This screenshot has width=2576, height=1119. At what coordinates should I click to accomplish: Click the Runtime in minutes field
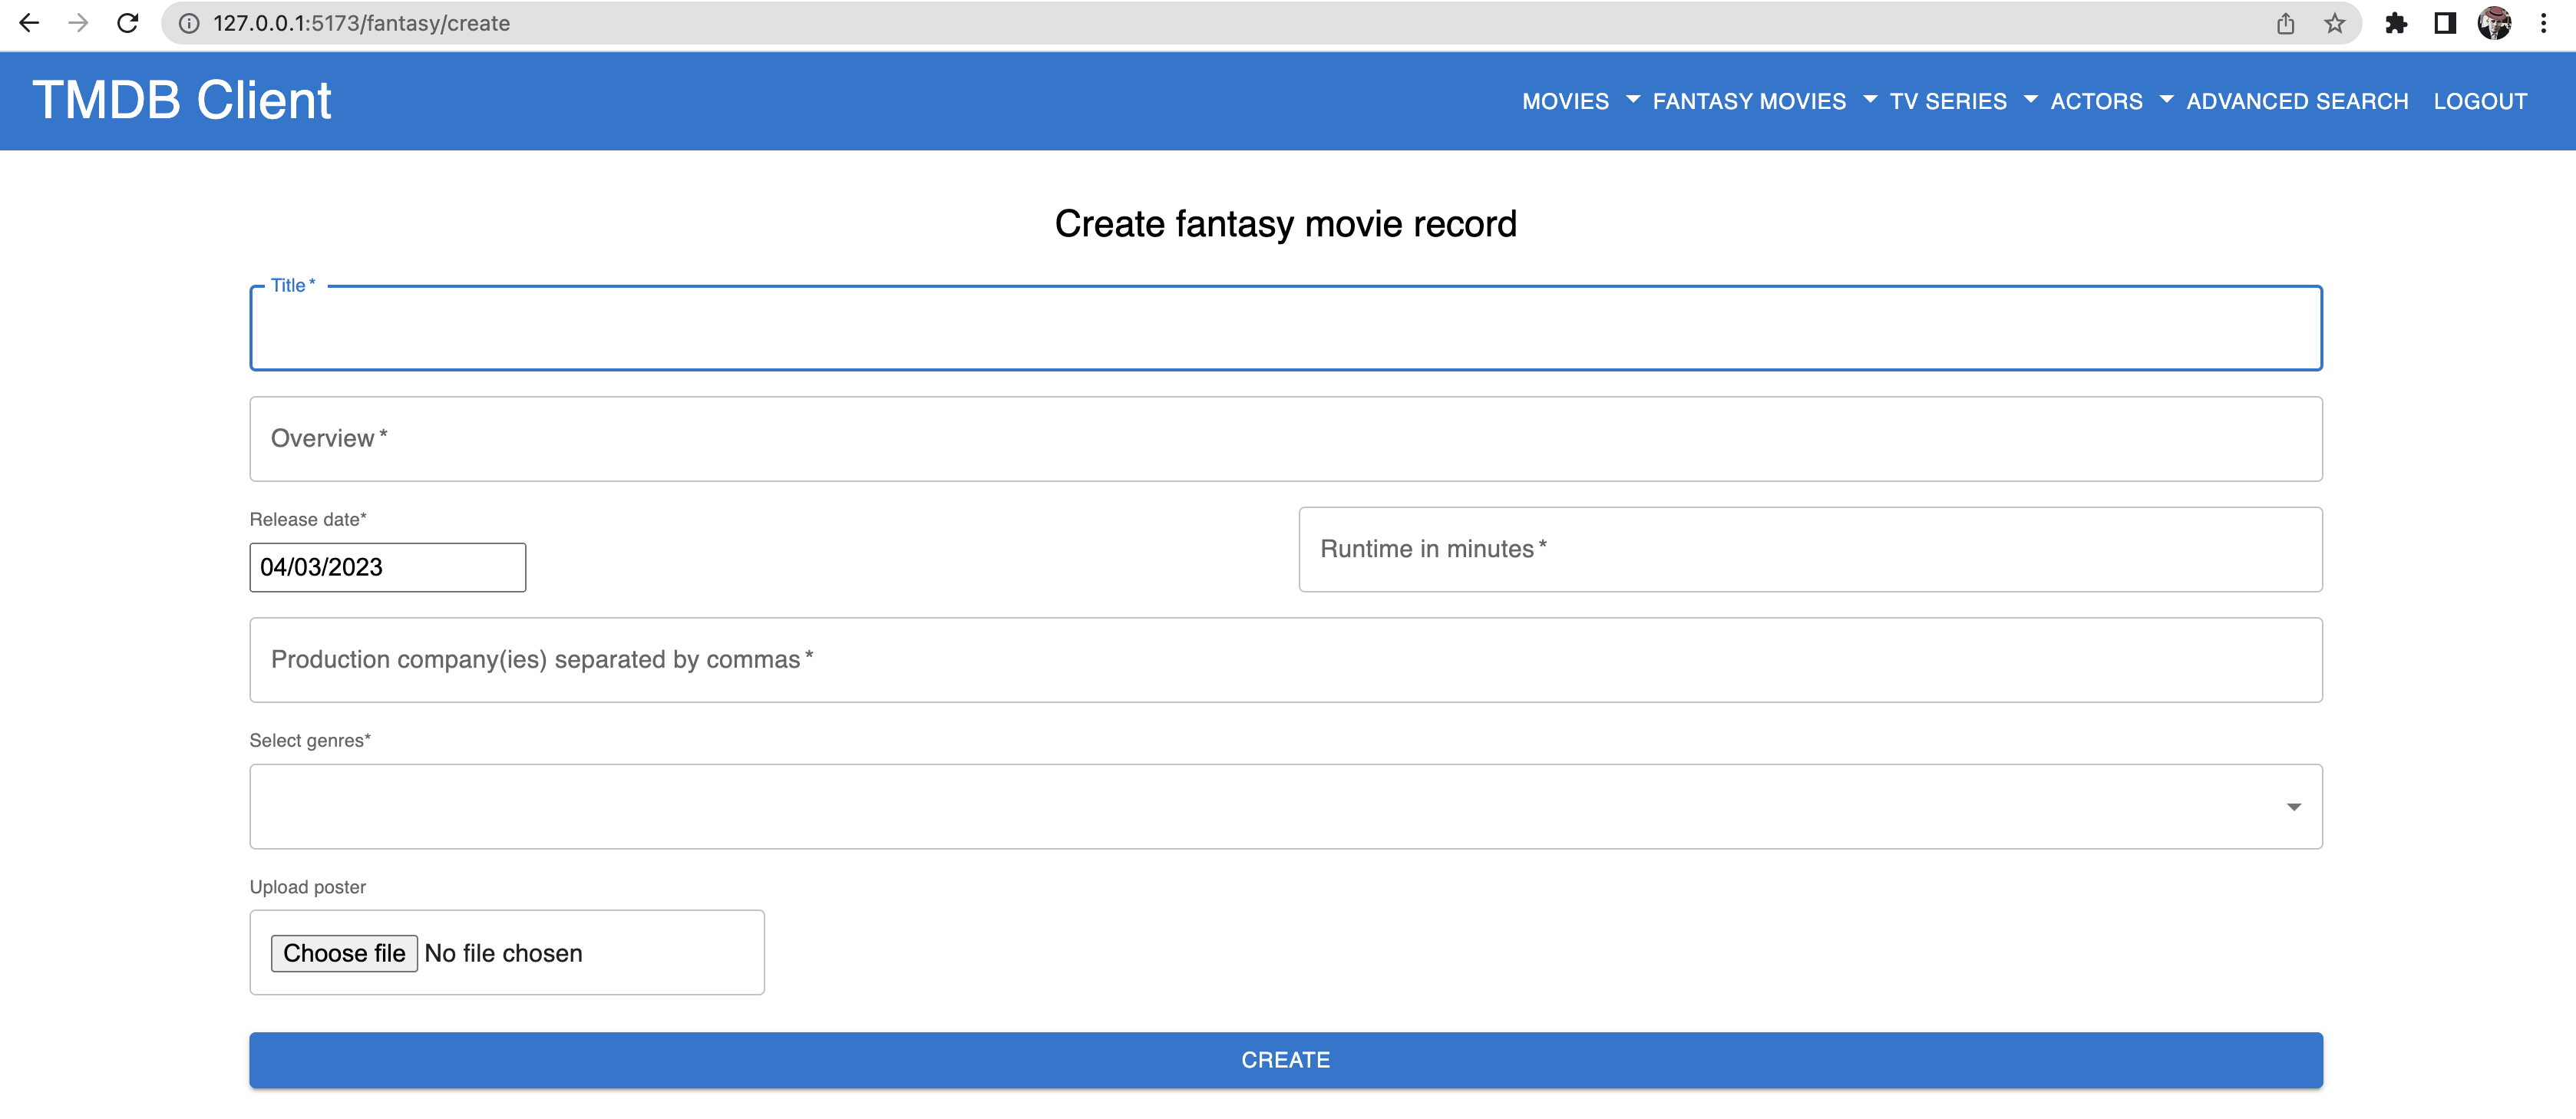[x=1809, y=549]
